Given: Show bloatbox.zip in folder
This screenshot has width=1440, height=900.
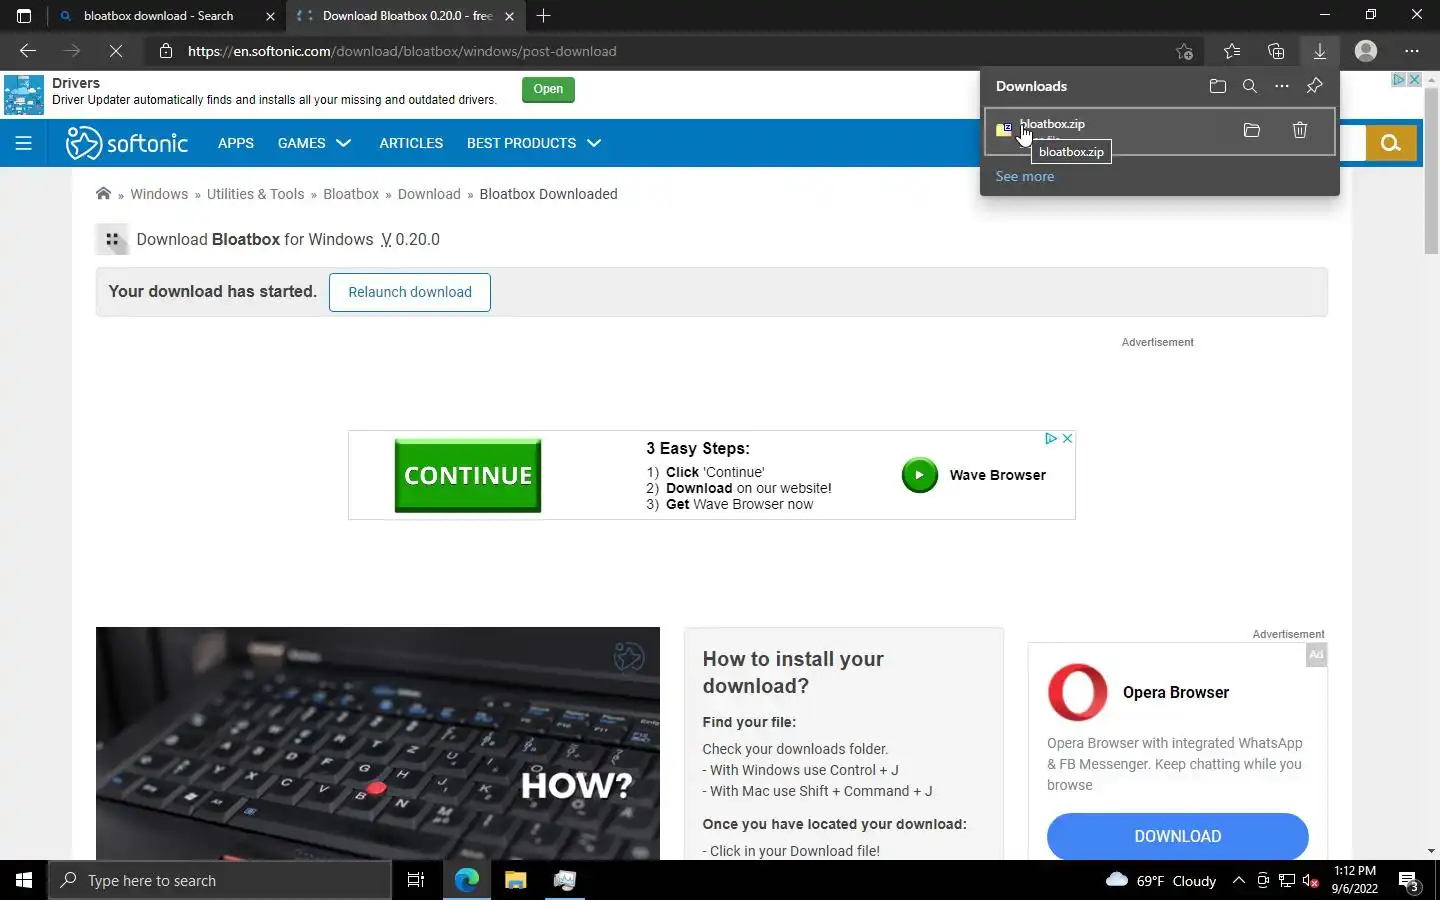Looking at the screenshot, I should (1252, 130).
